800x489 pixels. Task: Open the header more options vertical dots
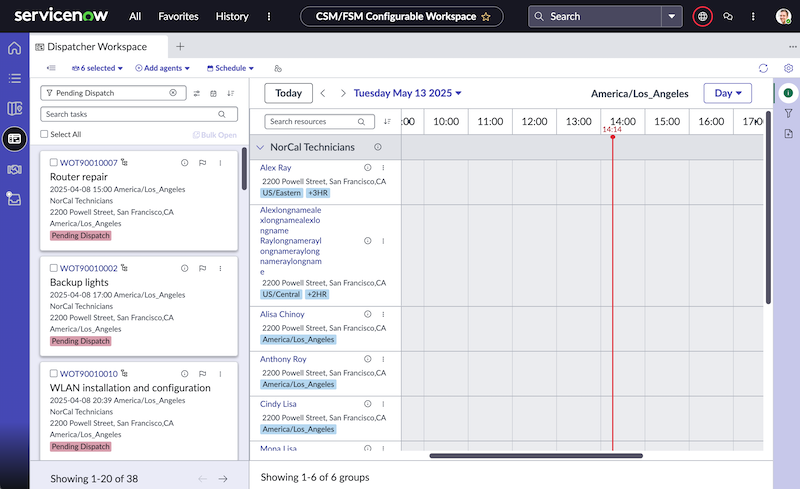(x=753, y=17)
